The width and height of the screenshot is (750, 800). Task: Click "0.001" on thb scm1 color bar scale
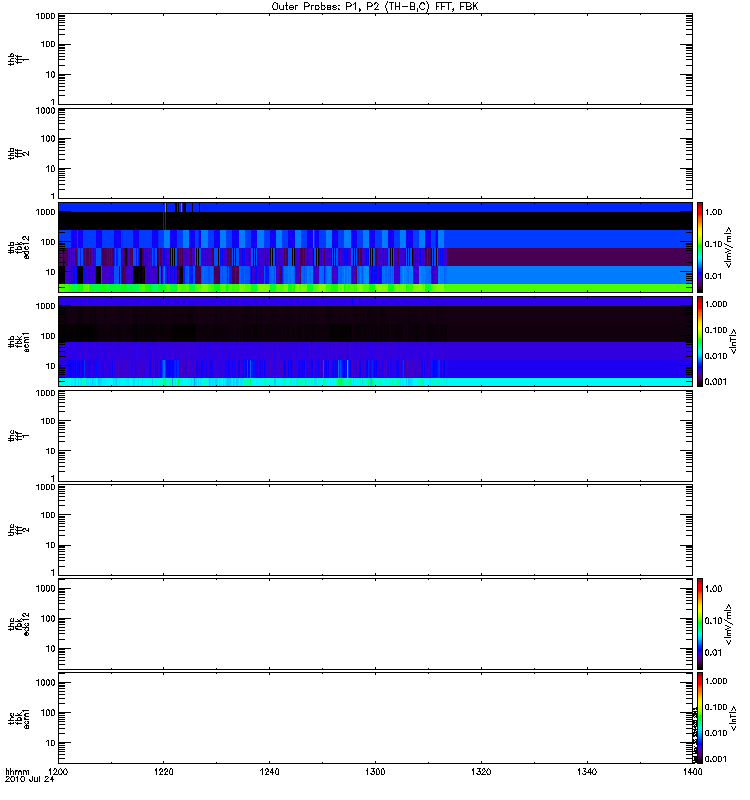tap(716, 382)
